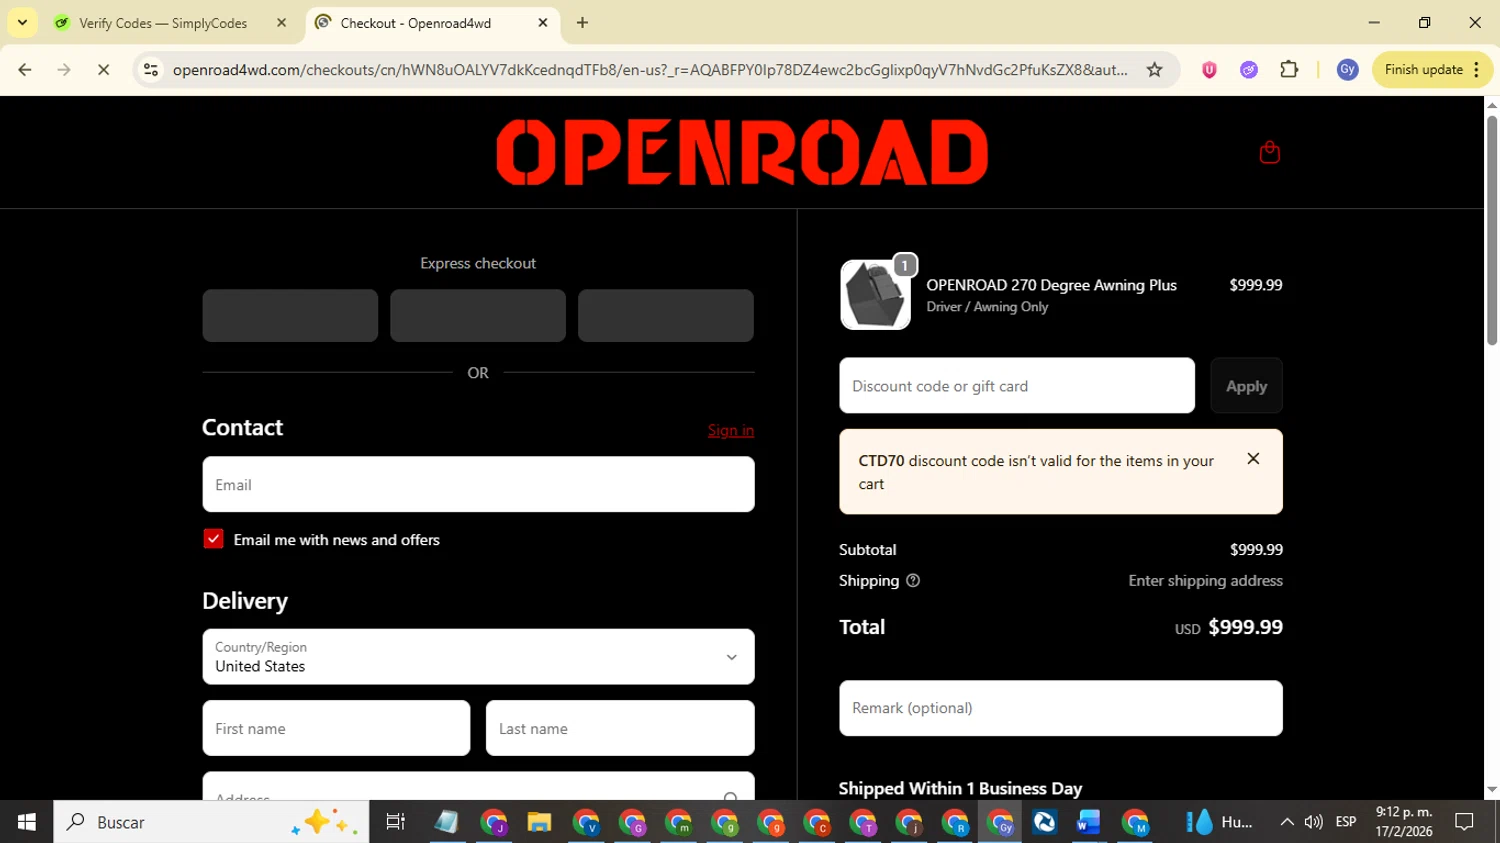This screenshot has height=843, width=1500.
Task: Click the OPENROAD 270 Degree Awning Plus title
Action: pos(1051,285)
